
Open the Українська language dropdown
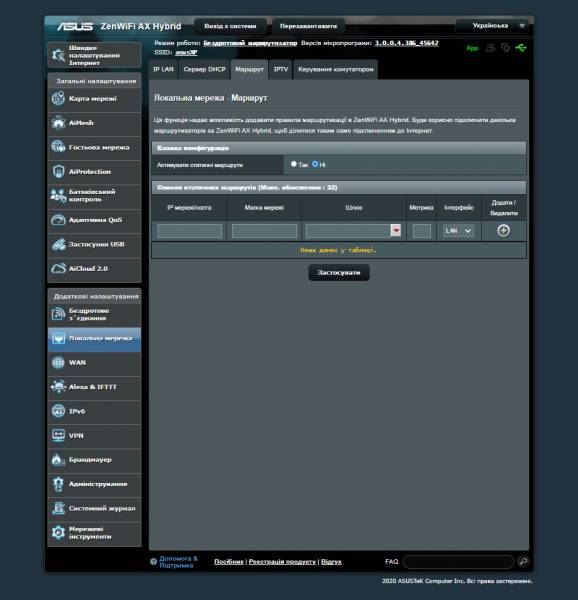tap(492, 26)
